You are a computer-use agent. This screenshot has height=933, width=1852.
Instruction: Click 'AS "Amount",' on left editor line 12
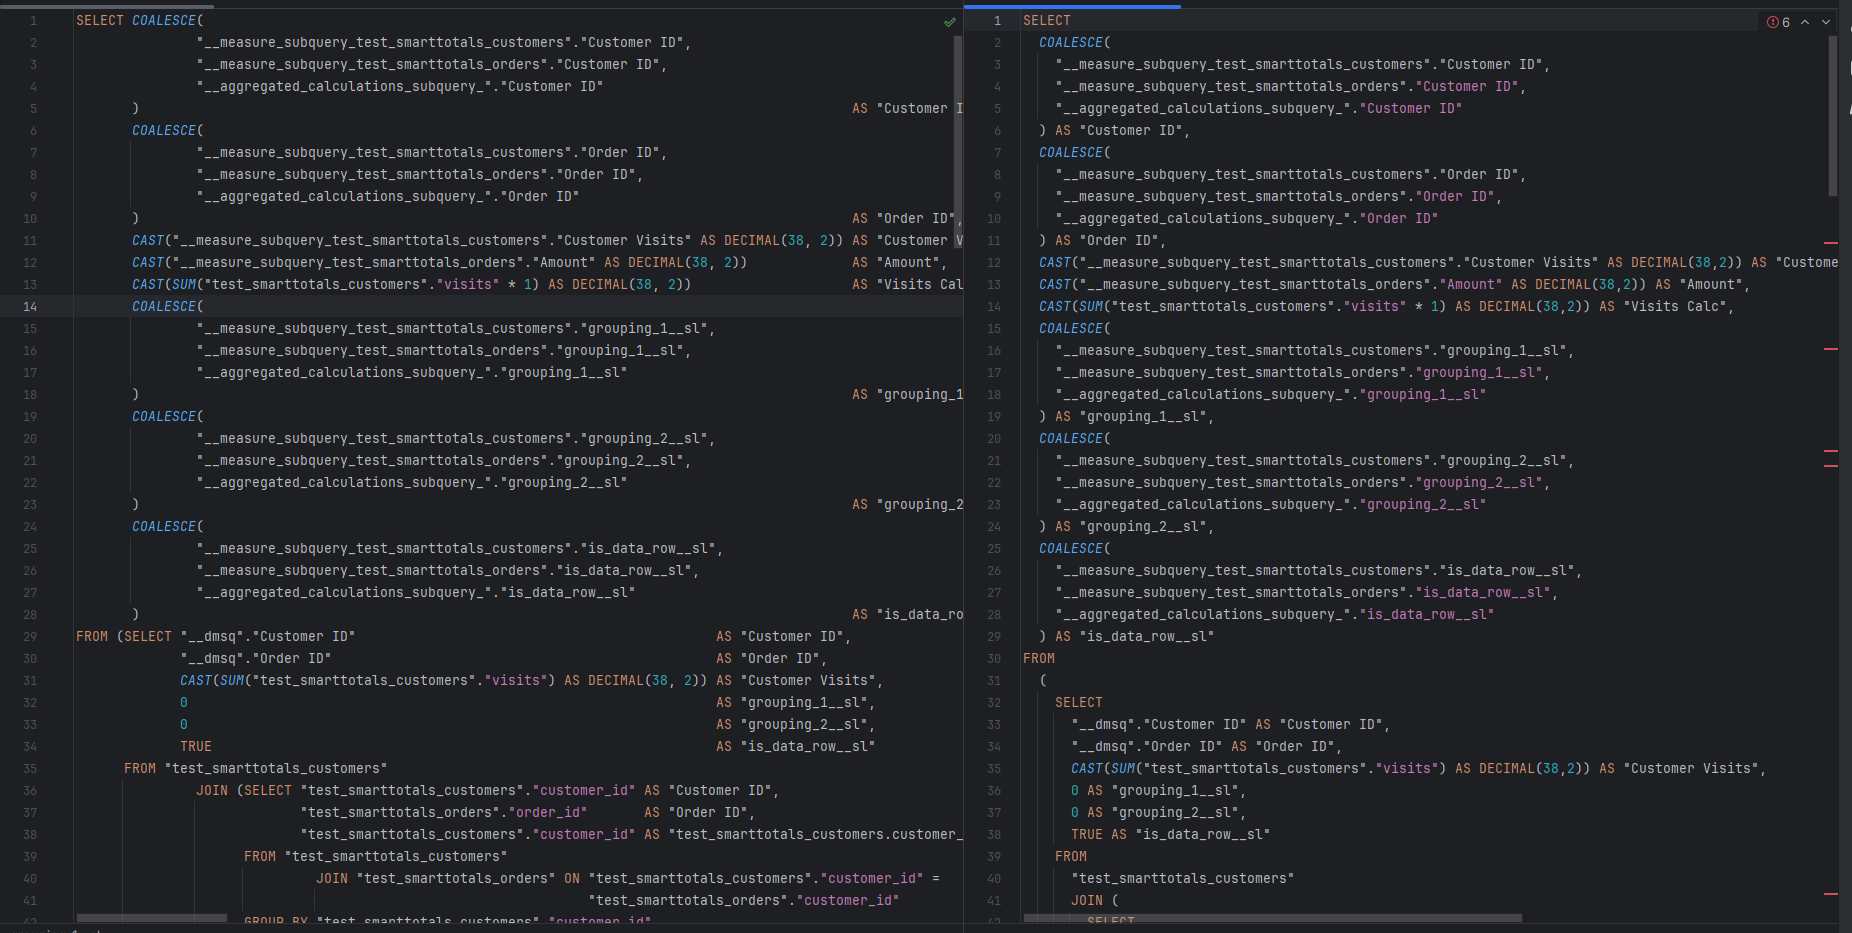pyautogui.click(x=899, y=263)
